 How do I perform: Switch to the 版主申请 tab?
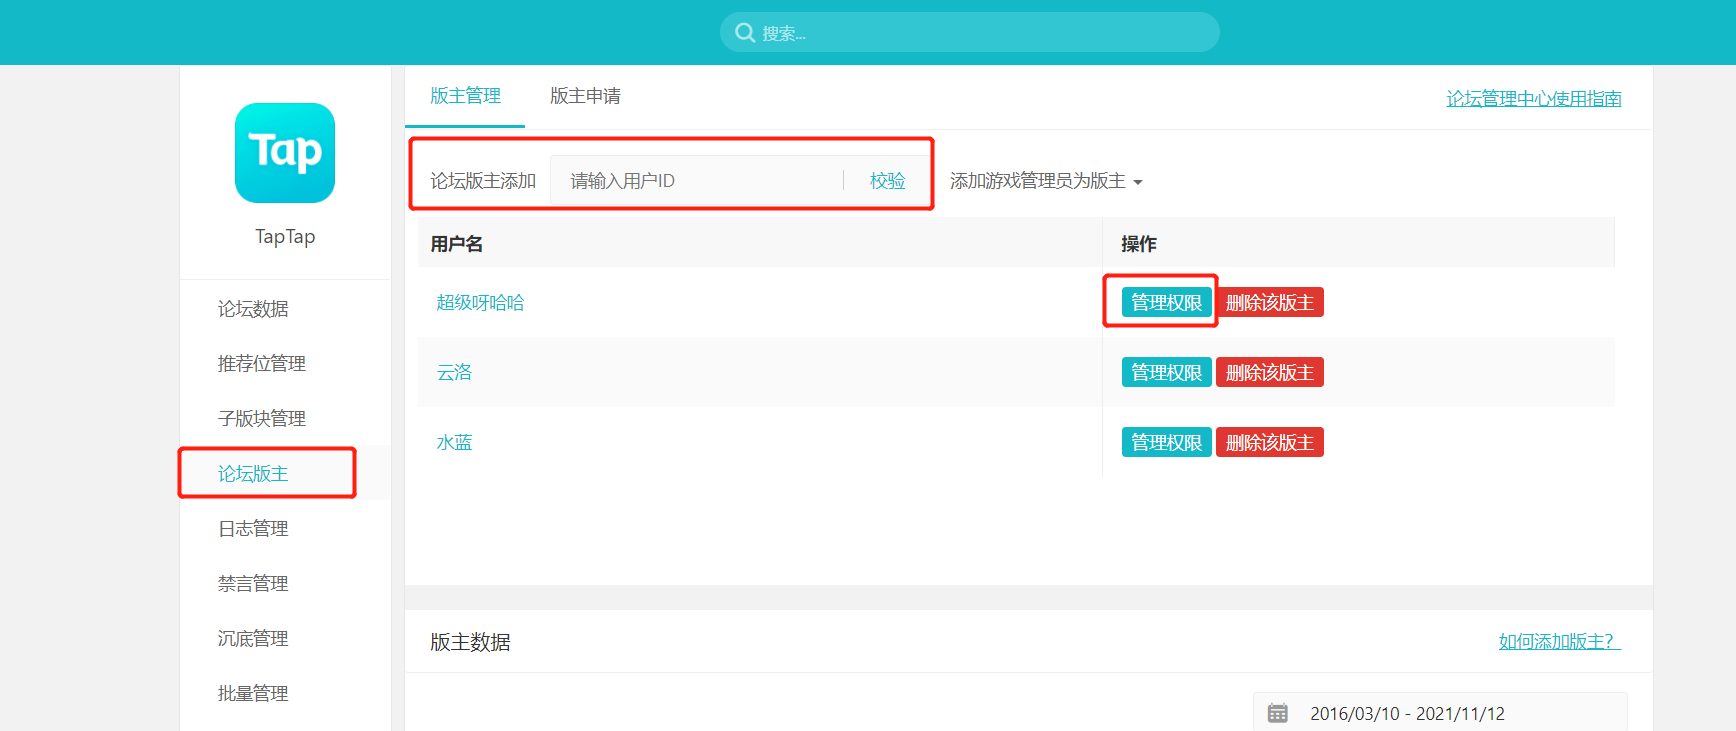pos(585,96)
